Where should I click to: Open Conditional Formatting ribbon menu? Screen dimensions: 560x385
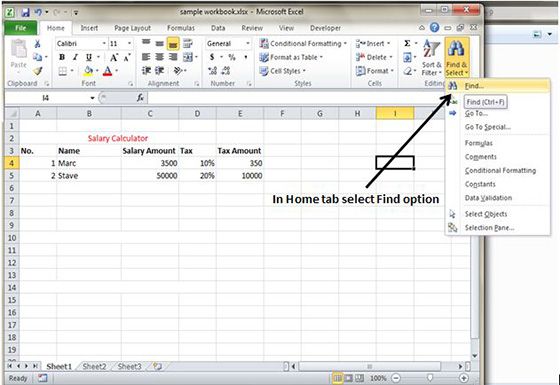(303, 44)
